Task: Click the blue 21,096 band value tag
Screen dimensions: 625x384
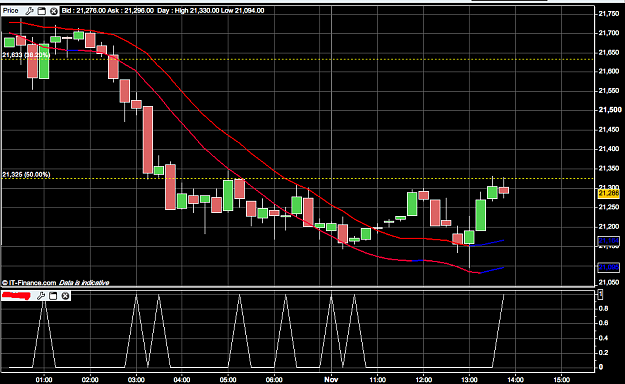Action: (609, 267)
